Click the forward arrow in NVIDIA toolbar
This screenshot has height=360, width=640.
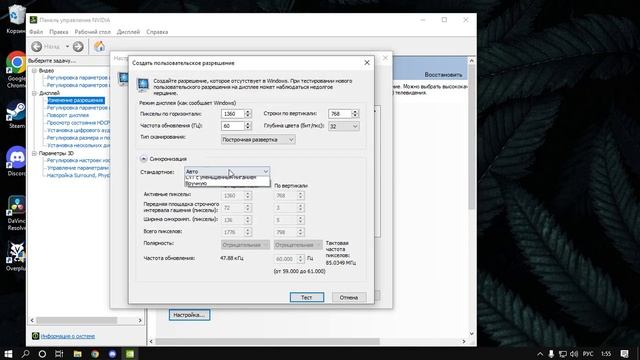(78, 47)
